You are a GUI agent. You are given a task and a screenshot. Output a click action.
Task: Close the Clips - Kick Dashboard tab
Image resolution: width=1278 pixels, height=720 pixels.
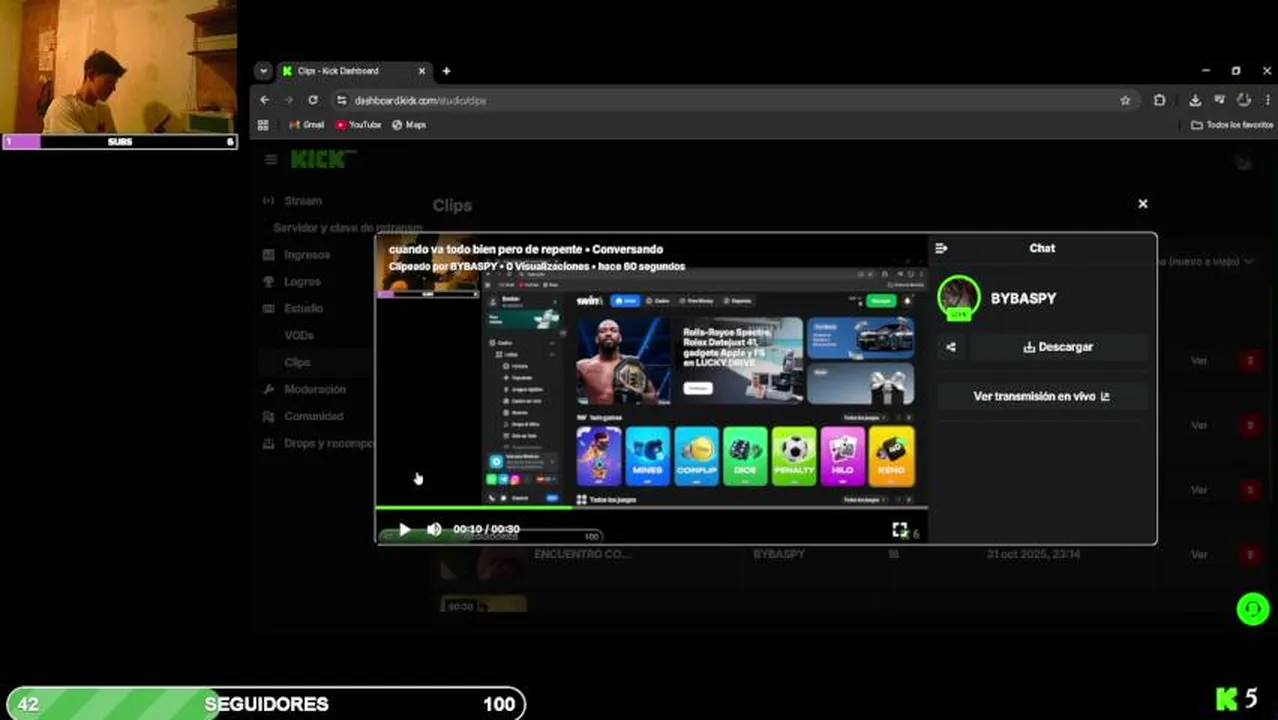coord(421,71)
